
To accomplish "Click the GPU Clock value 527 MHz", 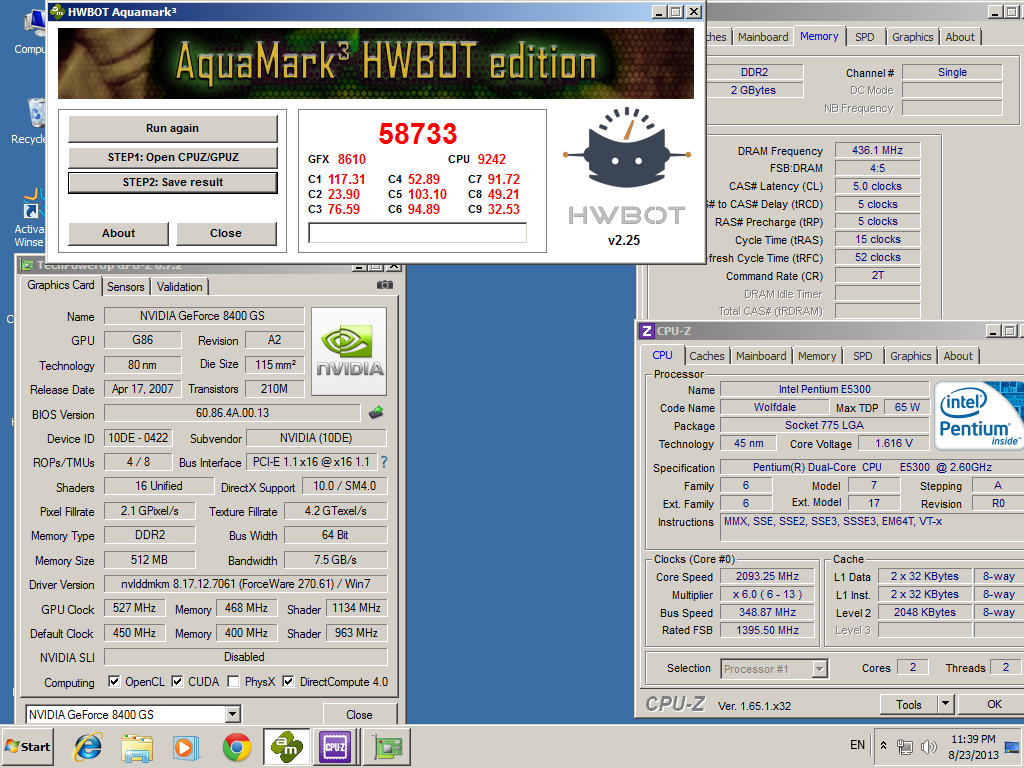I will coord(135,608).
